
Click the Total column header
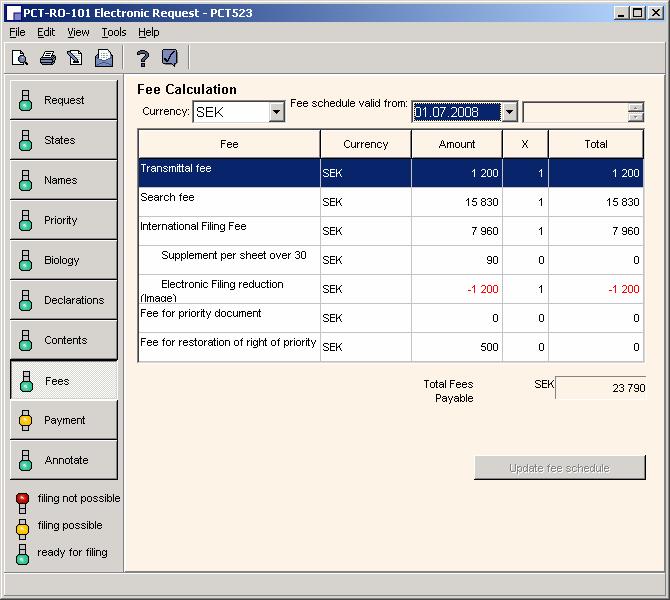596,144
